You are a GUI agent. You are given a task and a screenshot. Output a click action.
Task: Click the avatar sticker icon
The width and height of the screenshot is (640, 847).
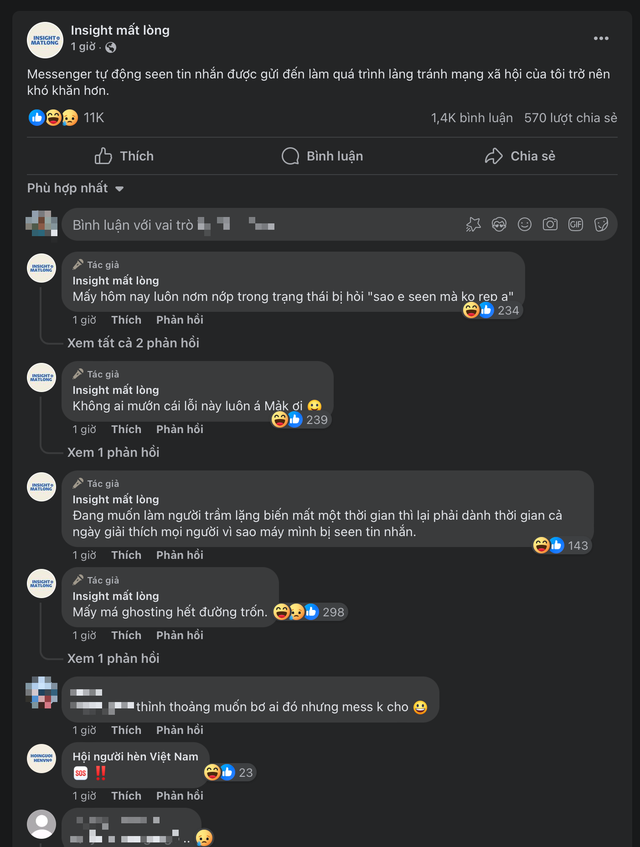point(498,225)
